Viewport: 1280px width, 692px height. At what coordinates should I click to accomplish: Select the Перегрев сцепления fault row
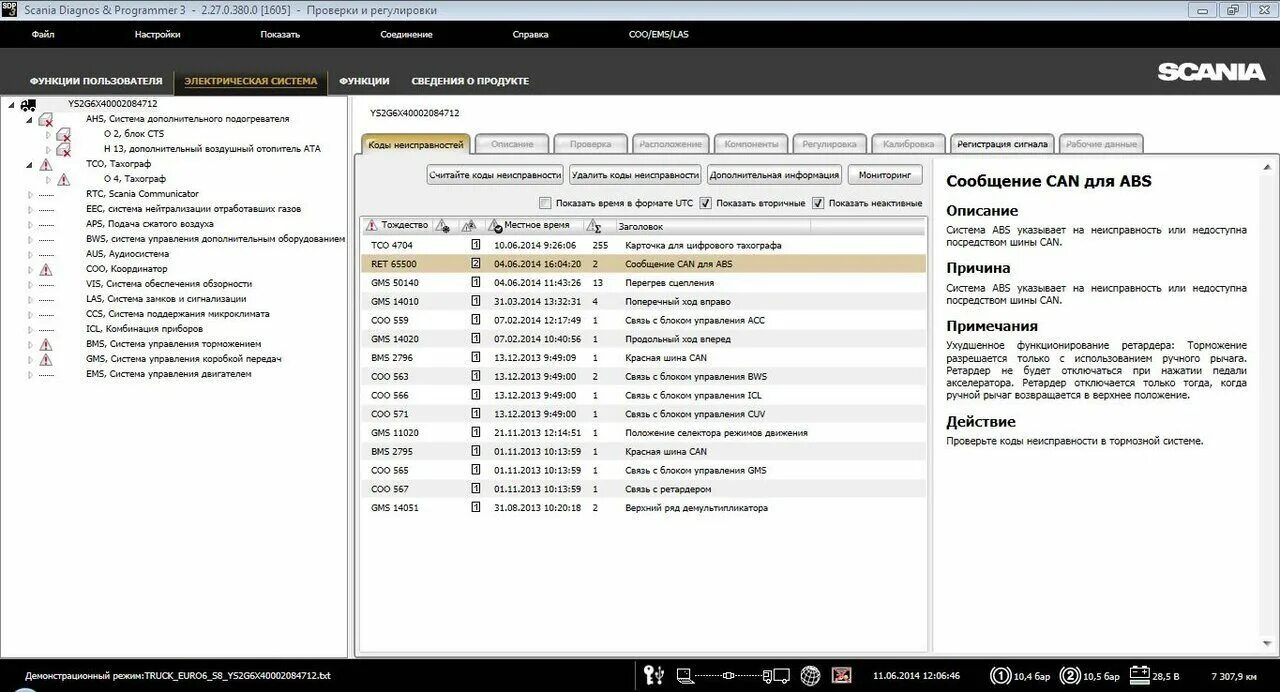coord(643,283)
